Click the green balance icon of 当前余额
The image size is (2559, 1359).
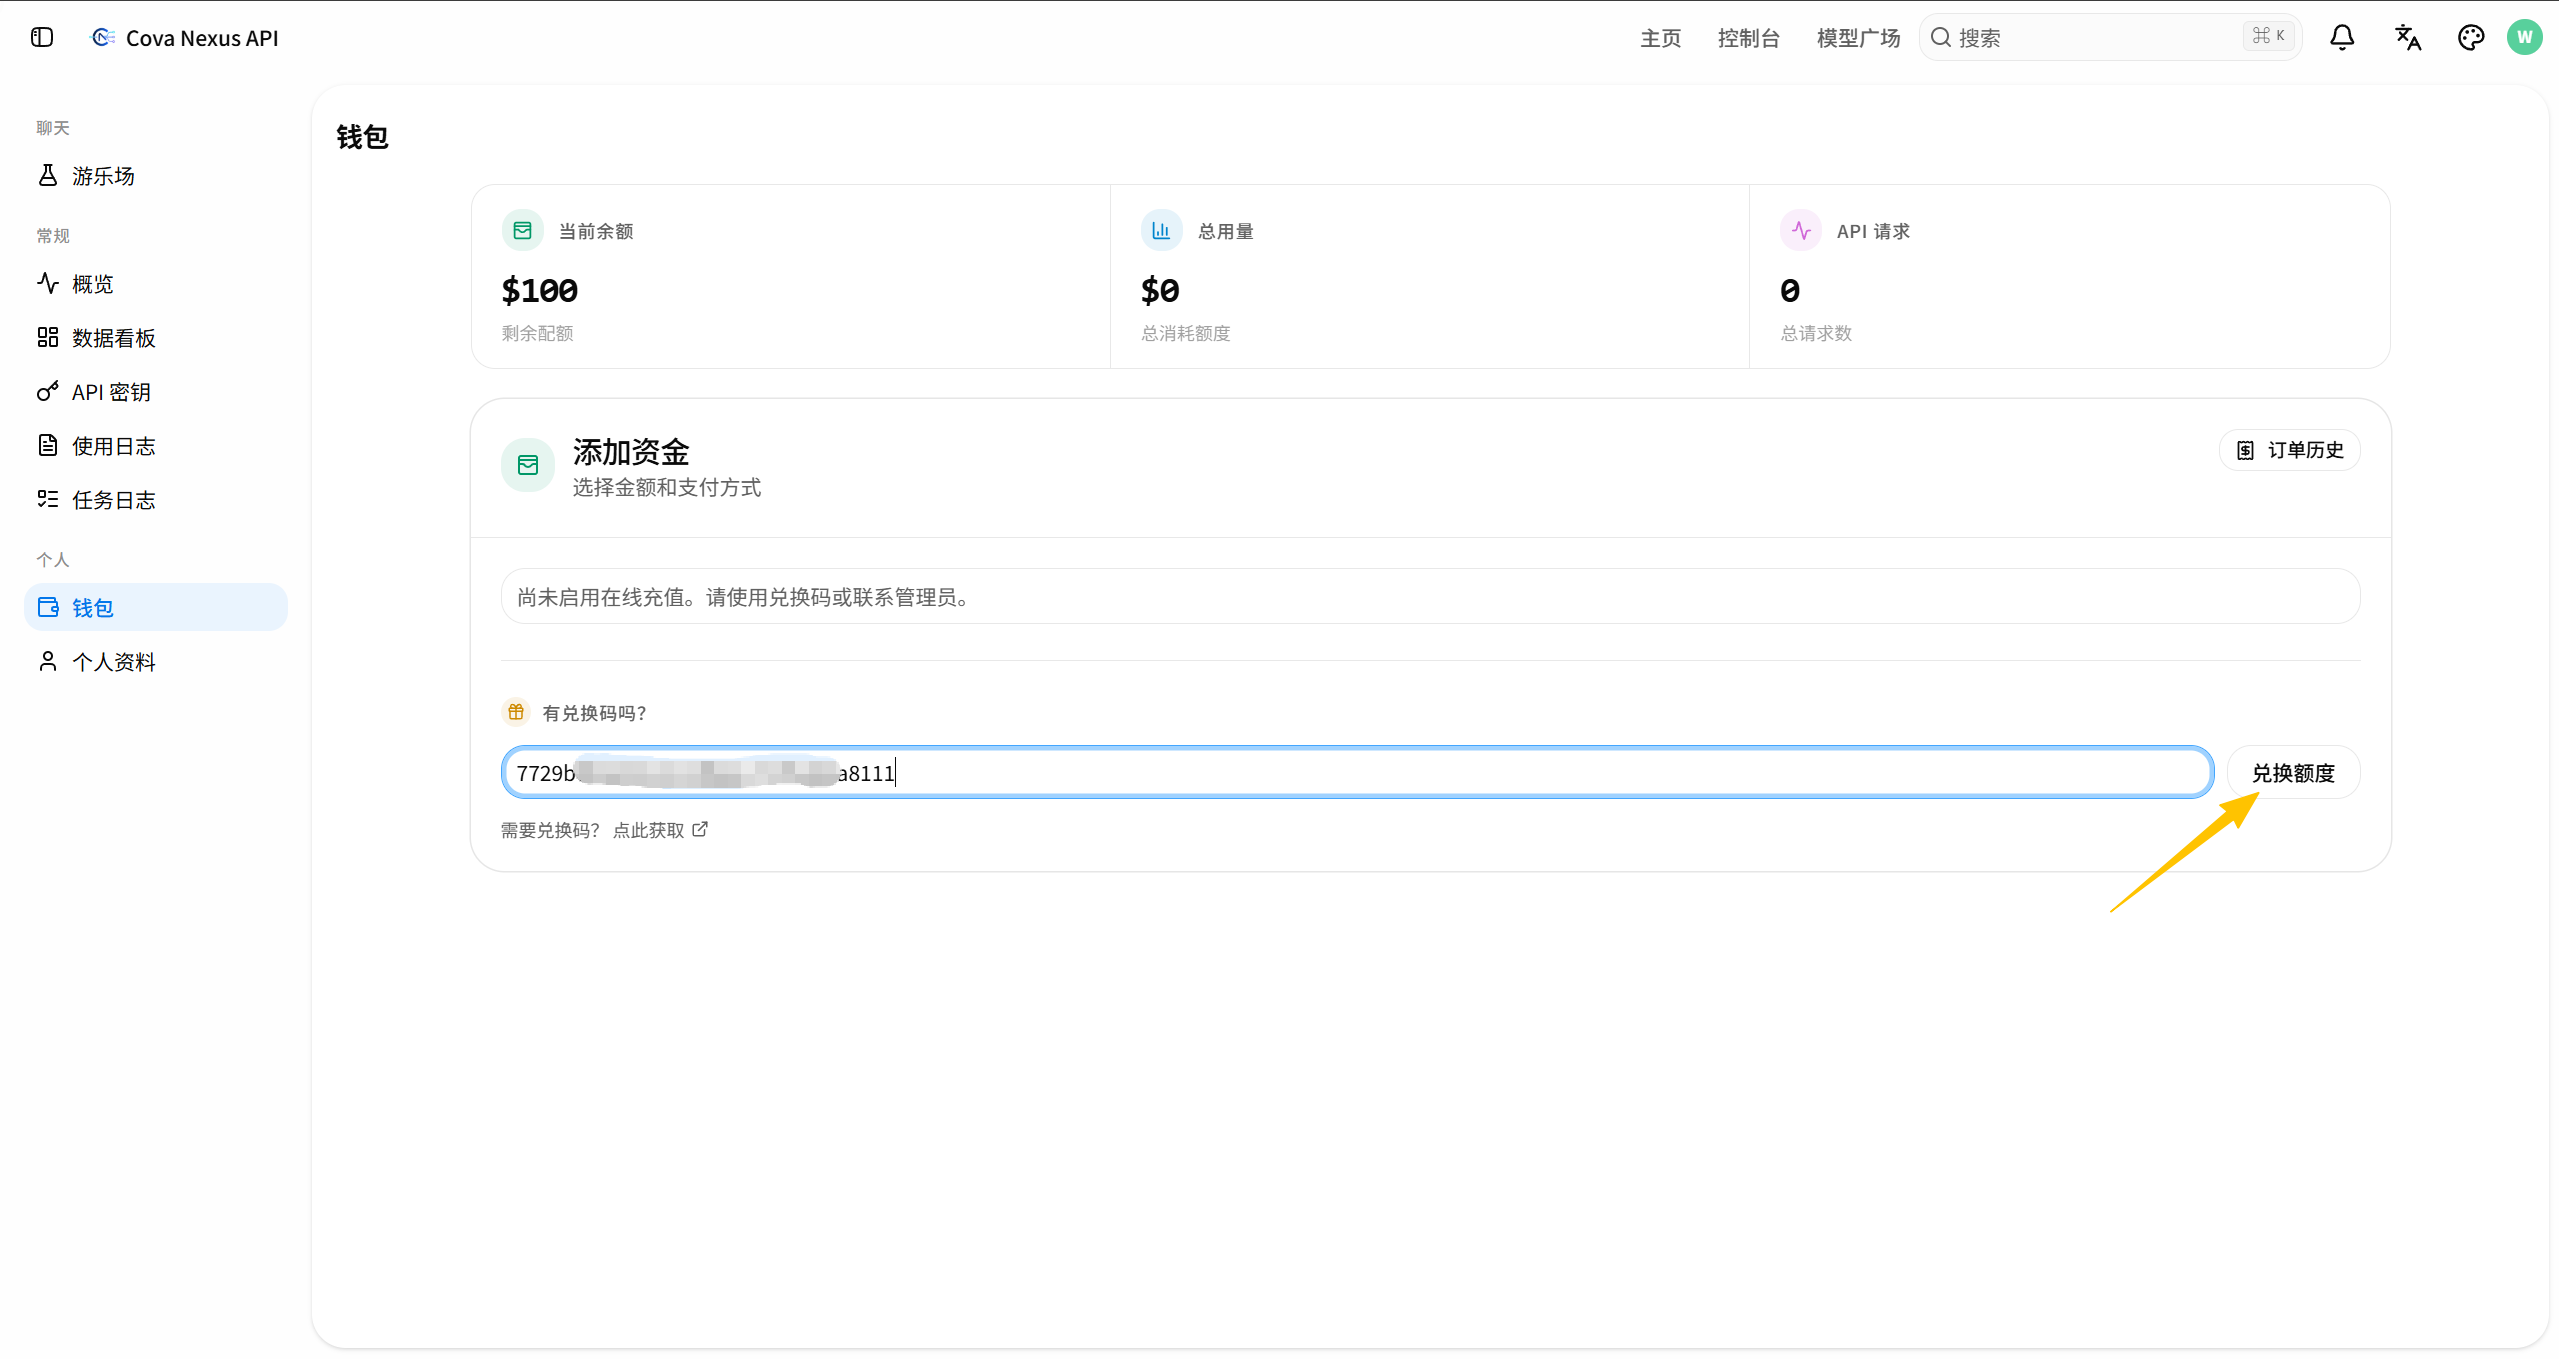(x=523, y=231)
